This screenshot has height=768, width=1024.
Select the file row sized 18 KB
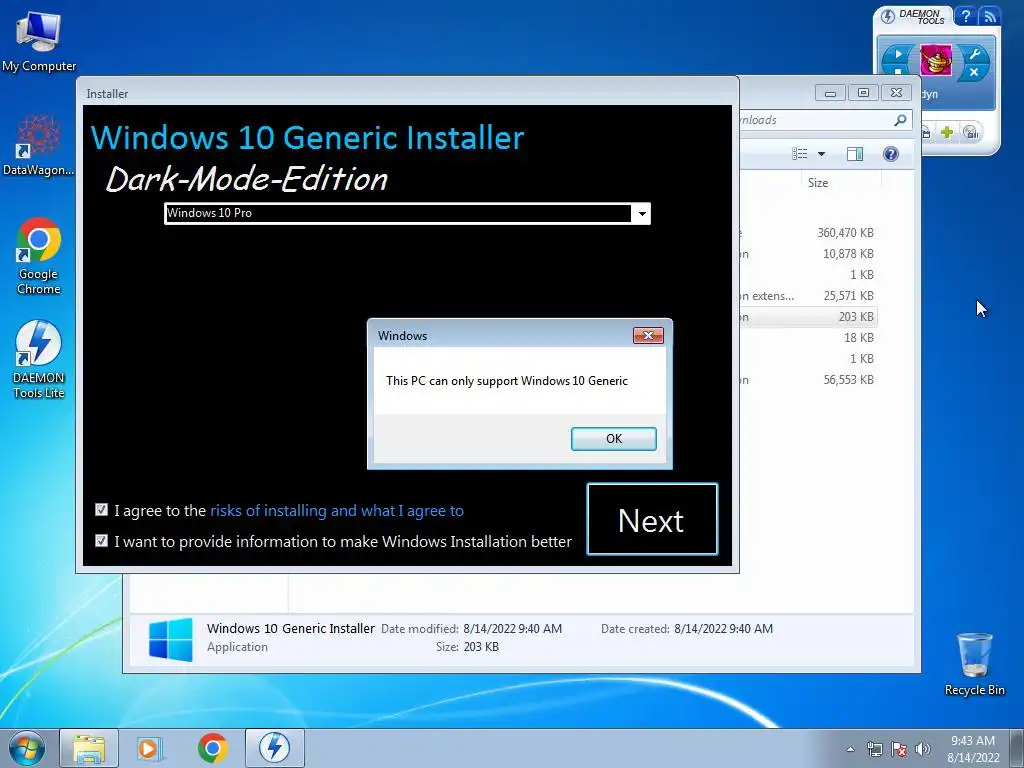(x=808, y=338)
